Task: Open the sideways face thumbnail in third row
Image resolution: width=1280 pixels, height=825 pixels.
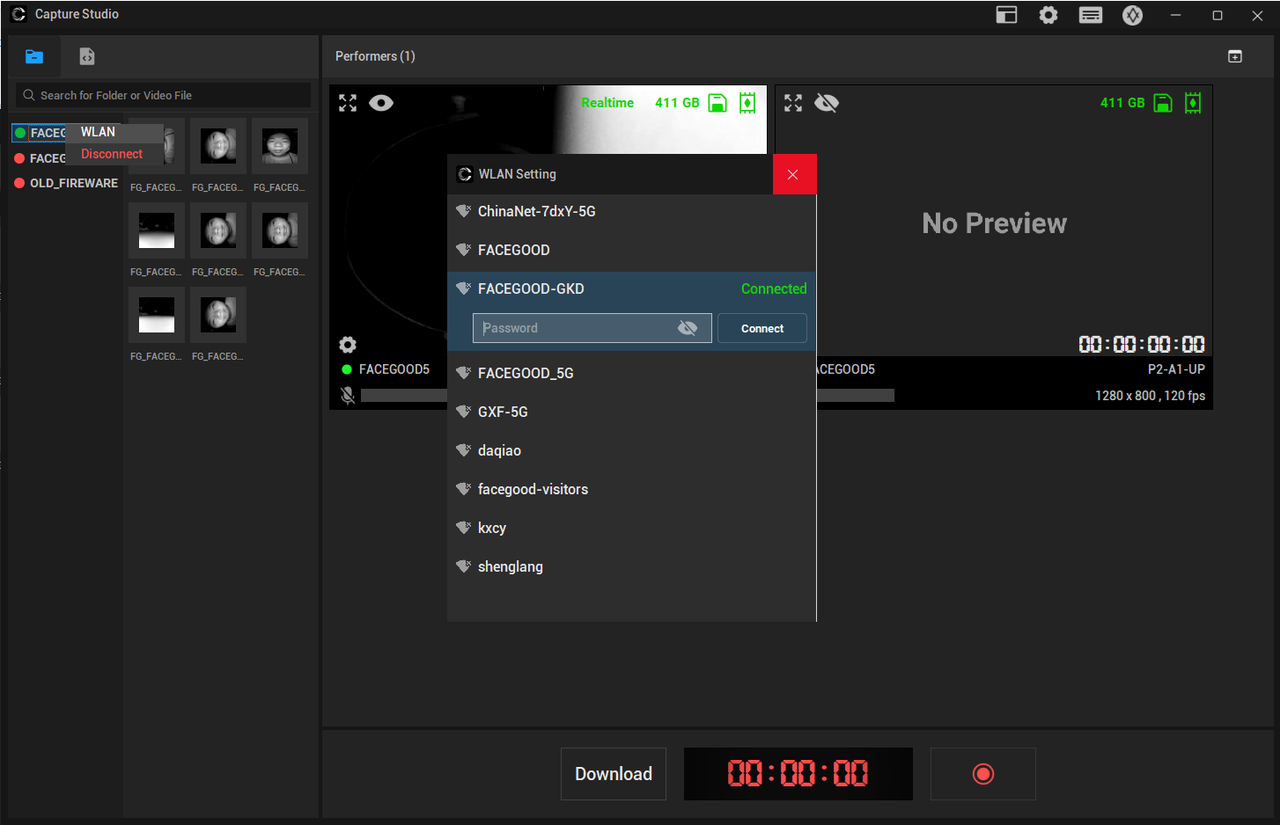Action: (218, 315)
